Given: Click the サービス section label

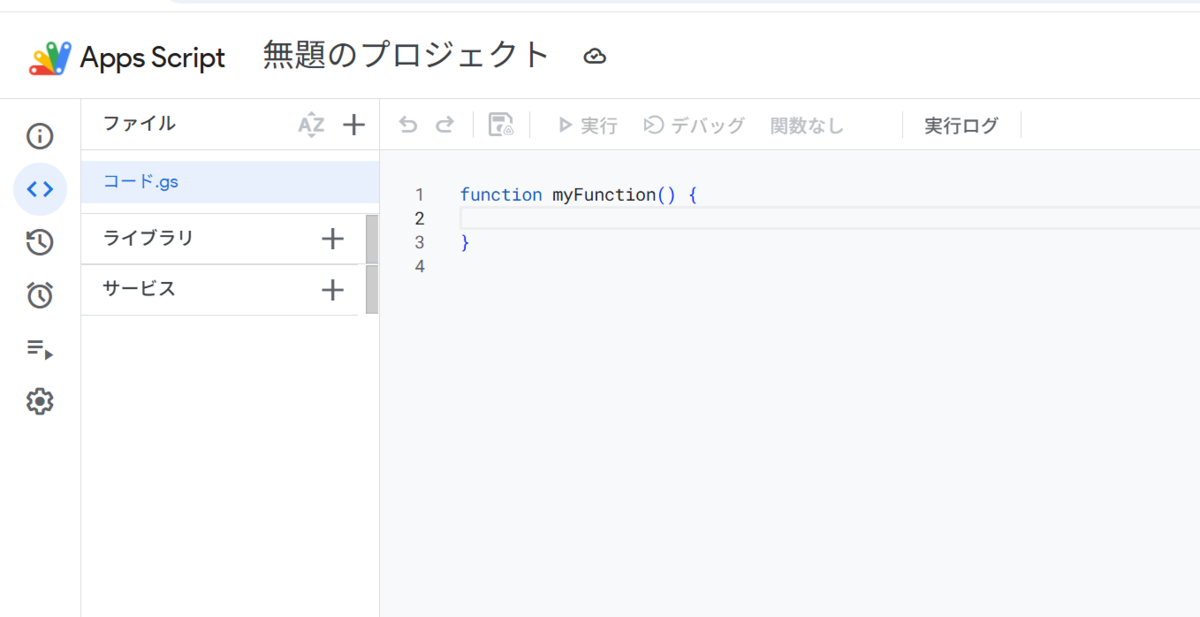Looking at the screenshot, I should 139,289.
